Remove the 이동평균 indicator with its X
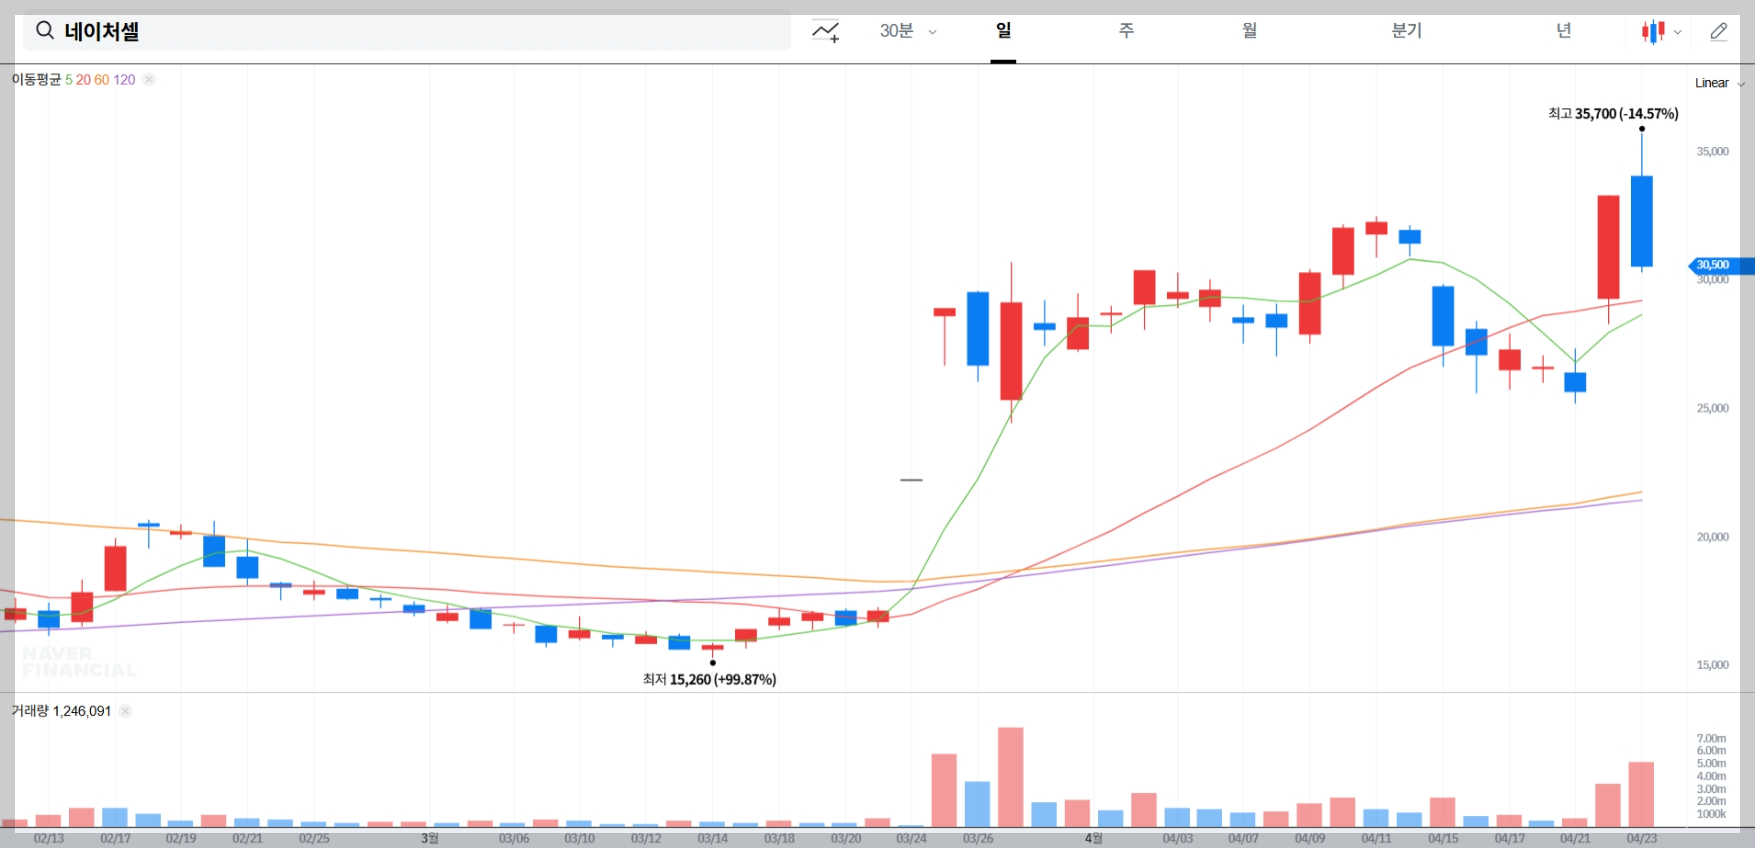1755x848 pixels. pyautogui.click(x=149, y=80)
